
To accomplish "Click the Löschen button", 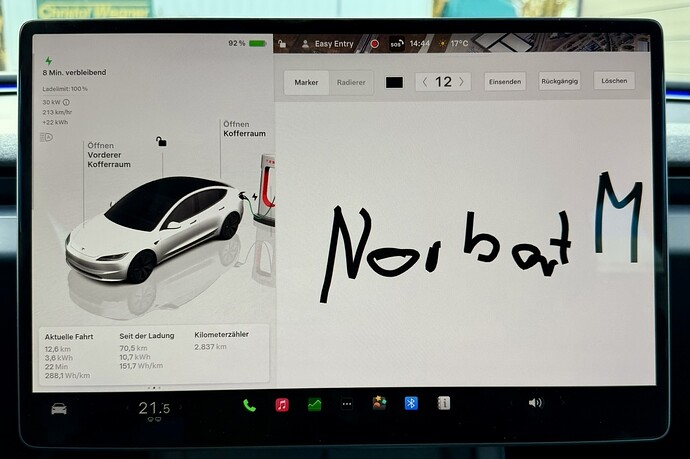I will pos(614,81).
